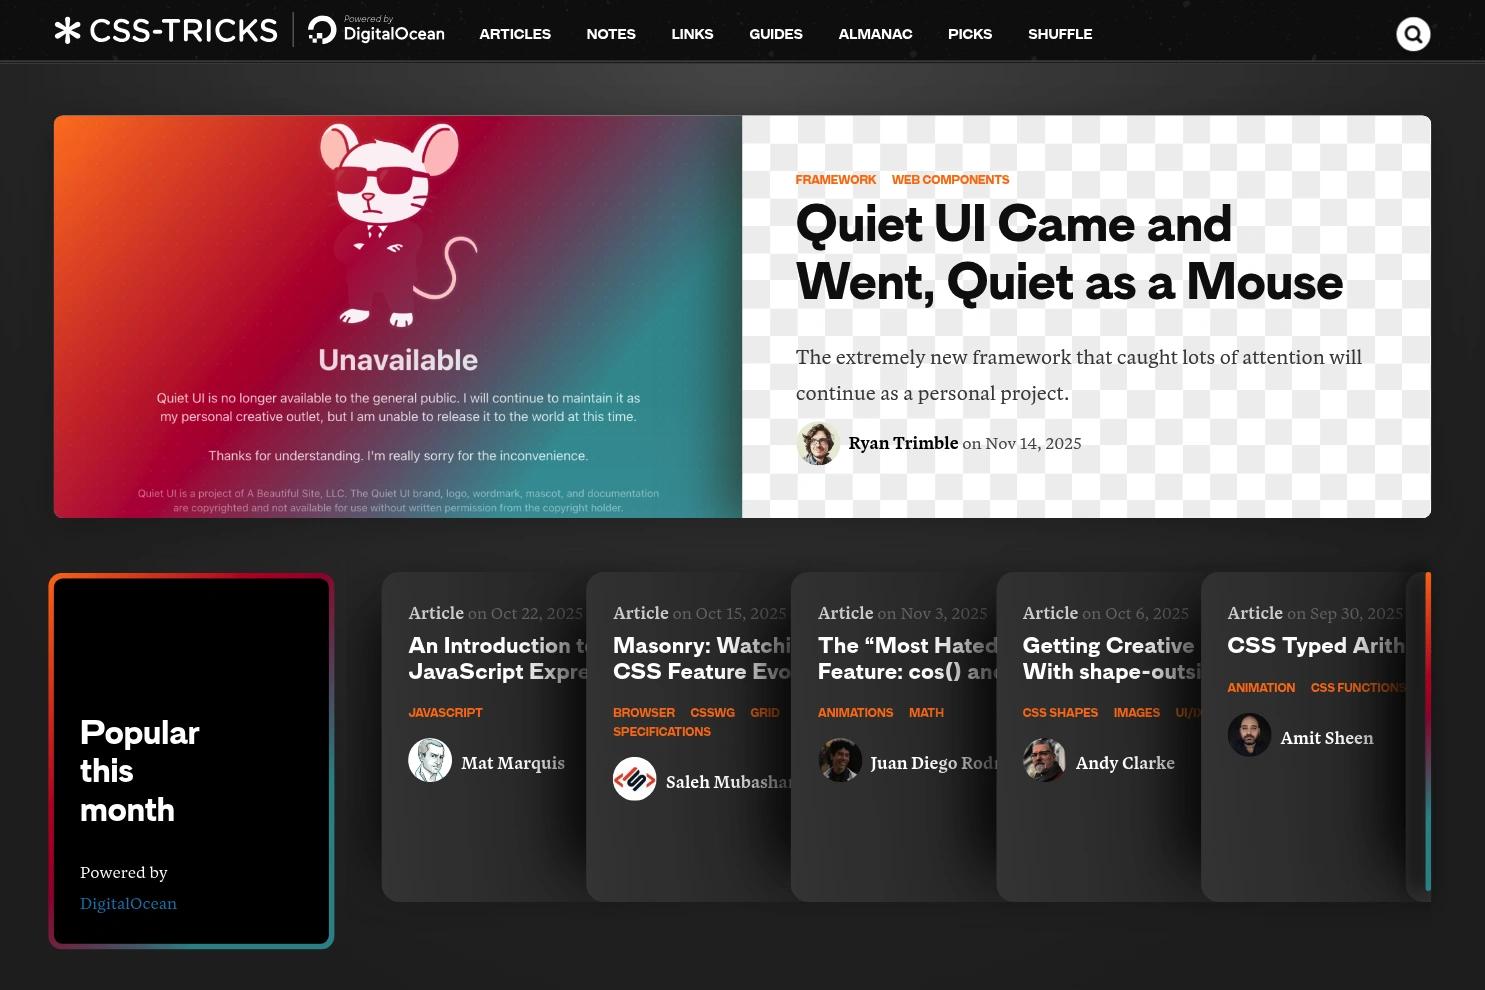Screen dimensions: 1485x990
Task: Select the JavaScript tag on first card
Action: coord(445,713)
